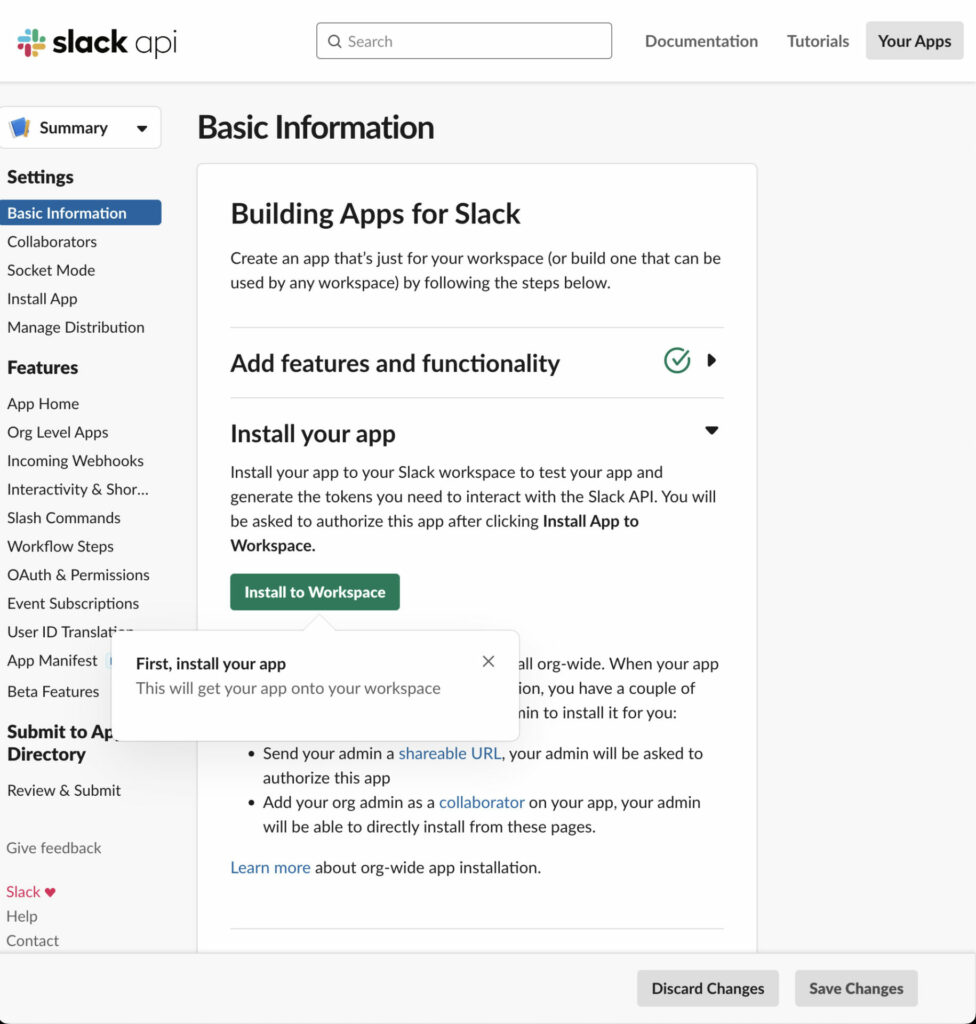976x1024 pixels.
Task: Click the Slack API logo
Action: tap(97, 42)
